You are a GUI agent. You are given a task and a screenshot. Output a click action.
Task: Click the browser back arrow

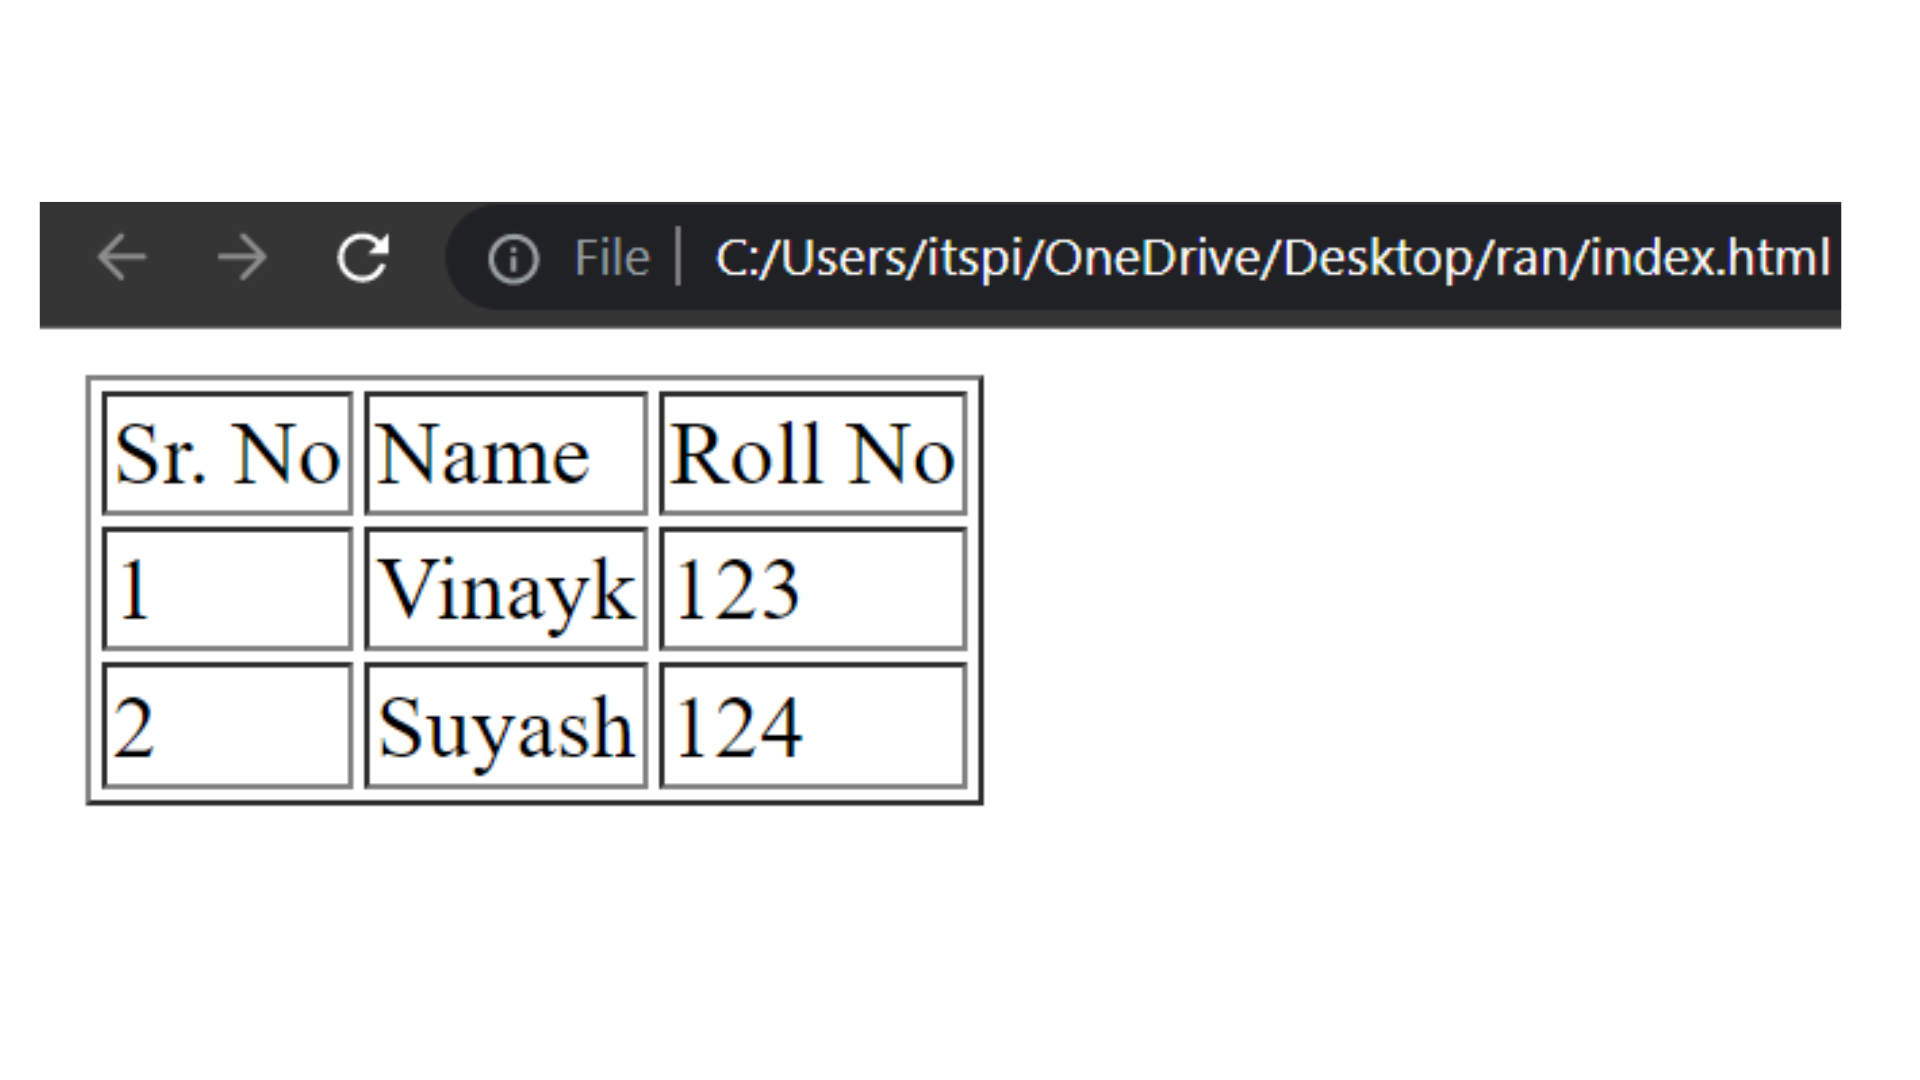point(122,258)
